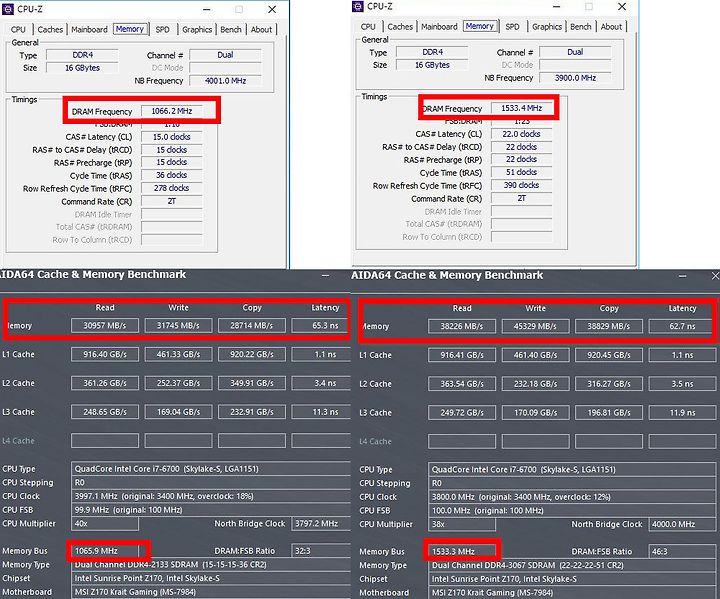This screenshot has height=599, width=720.
Task: Close the right AIDA64 benchmark window
Action: coord(715,276)
